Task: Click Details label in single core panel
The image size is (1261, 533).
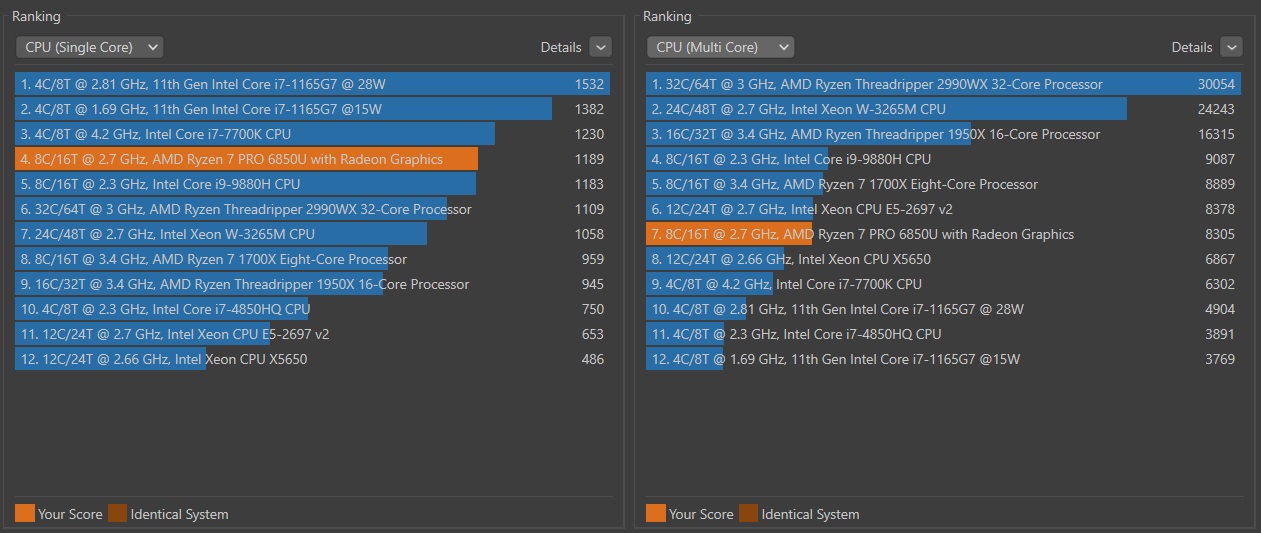Action: 561,47
